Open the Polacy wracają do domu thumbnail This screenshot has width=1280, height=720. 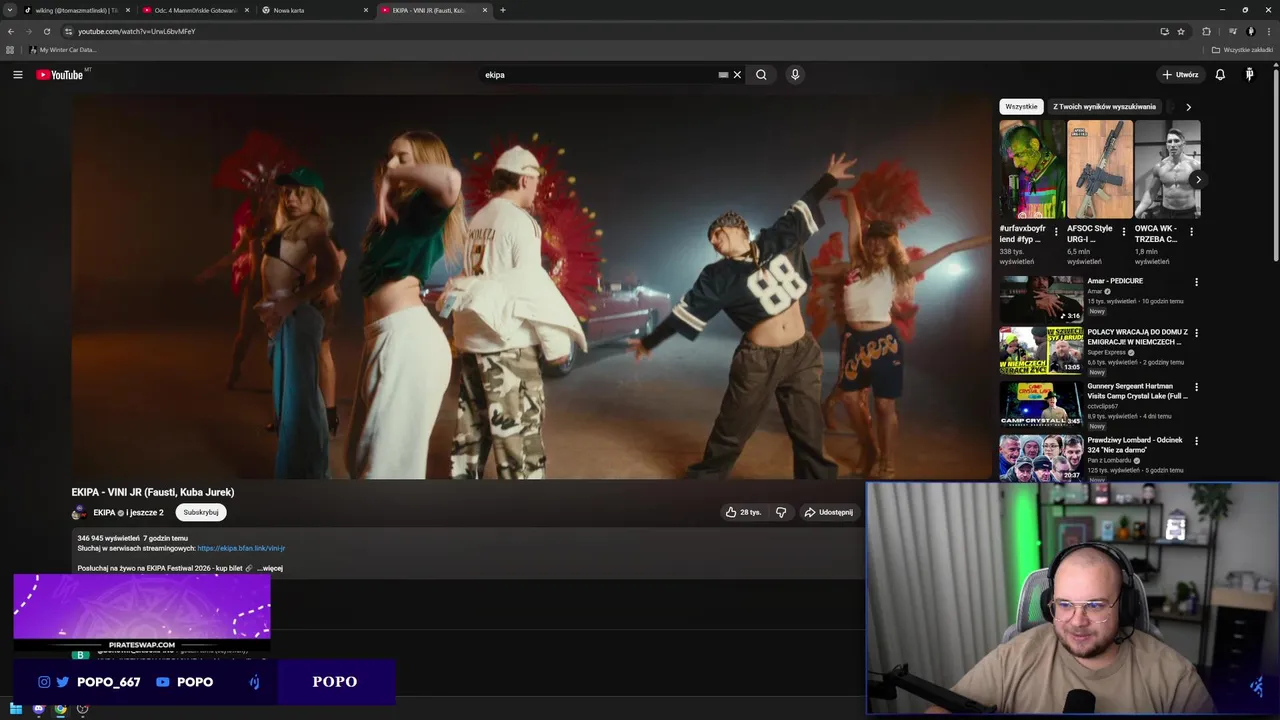pos(1041,350)
